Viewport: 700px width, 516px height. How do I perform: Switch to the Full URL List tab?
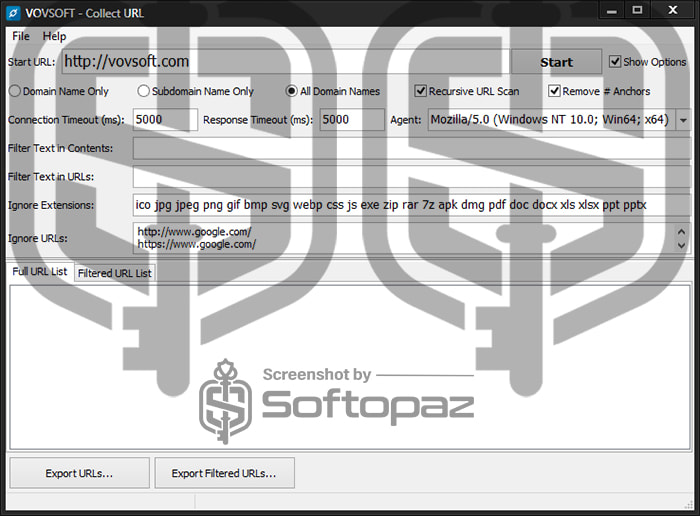[39, 271]
